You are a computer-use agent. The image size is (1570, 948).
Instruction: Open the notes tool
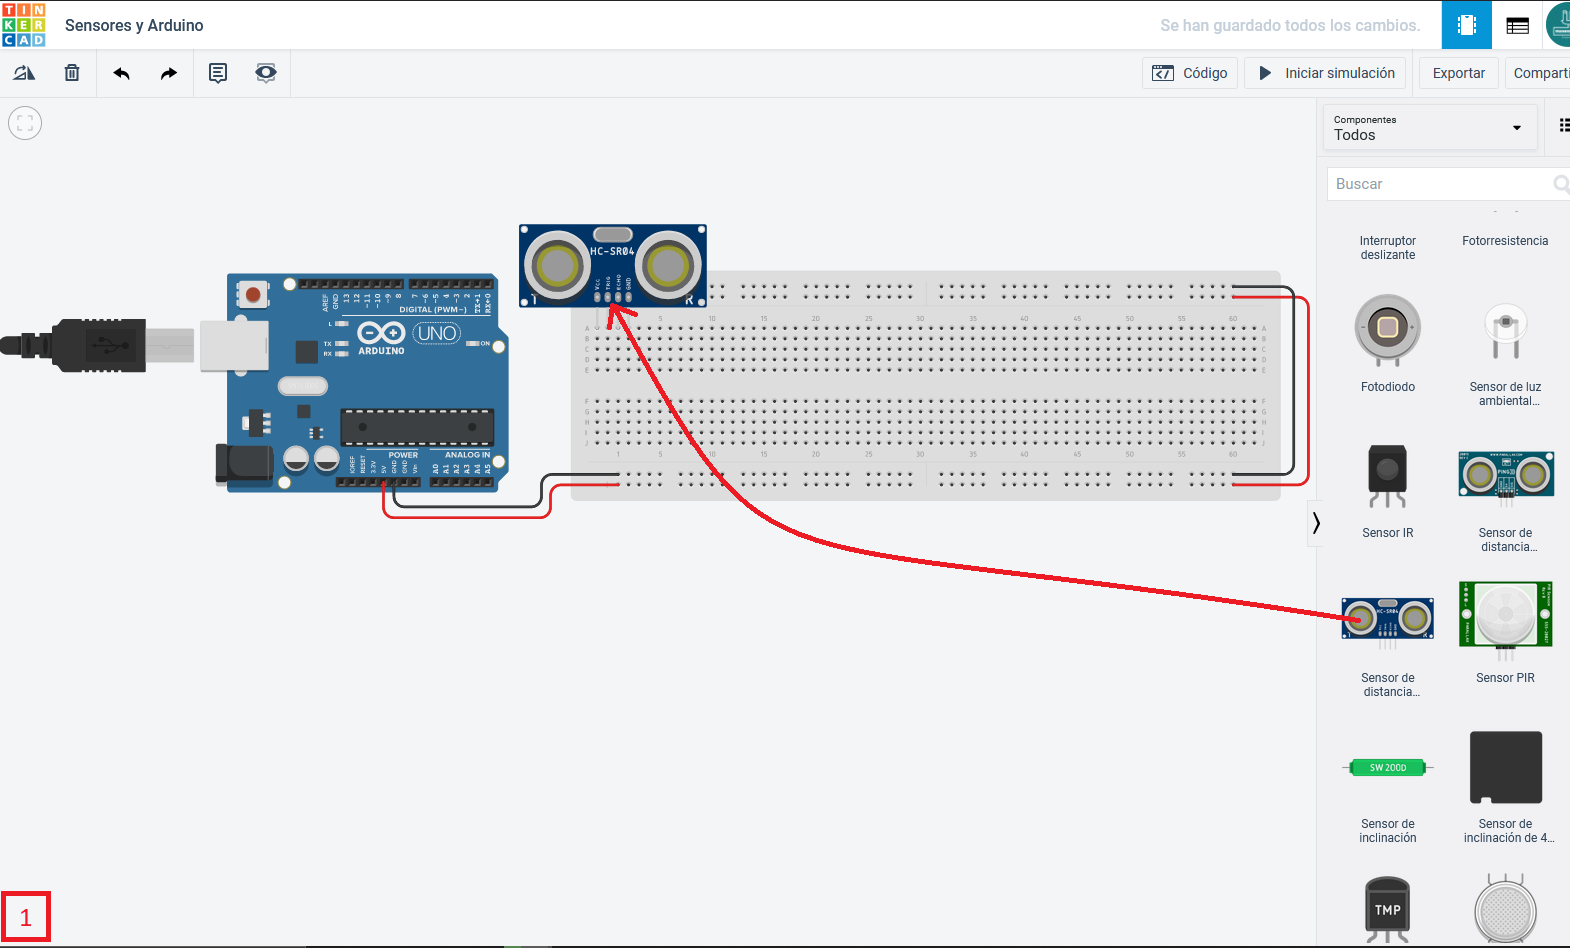(x=218, y=73)
